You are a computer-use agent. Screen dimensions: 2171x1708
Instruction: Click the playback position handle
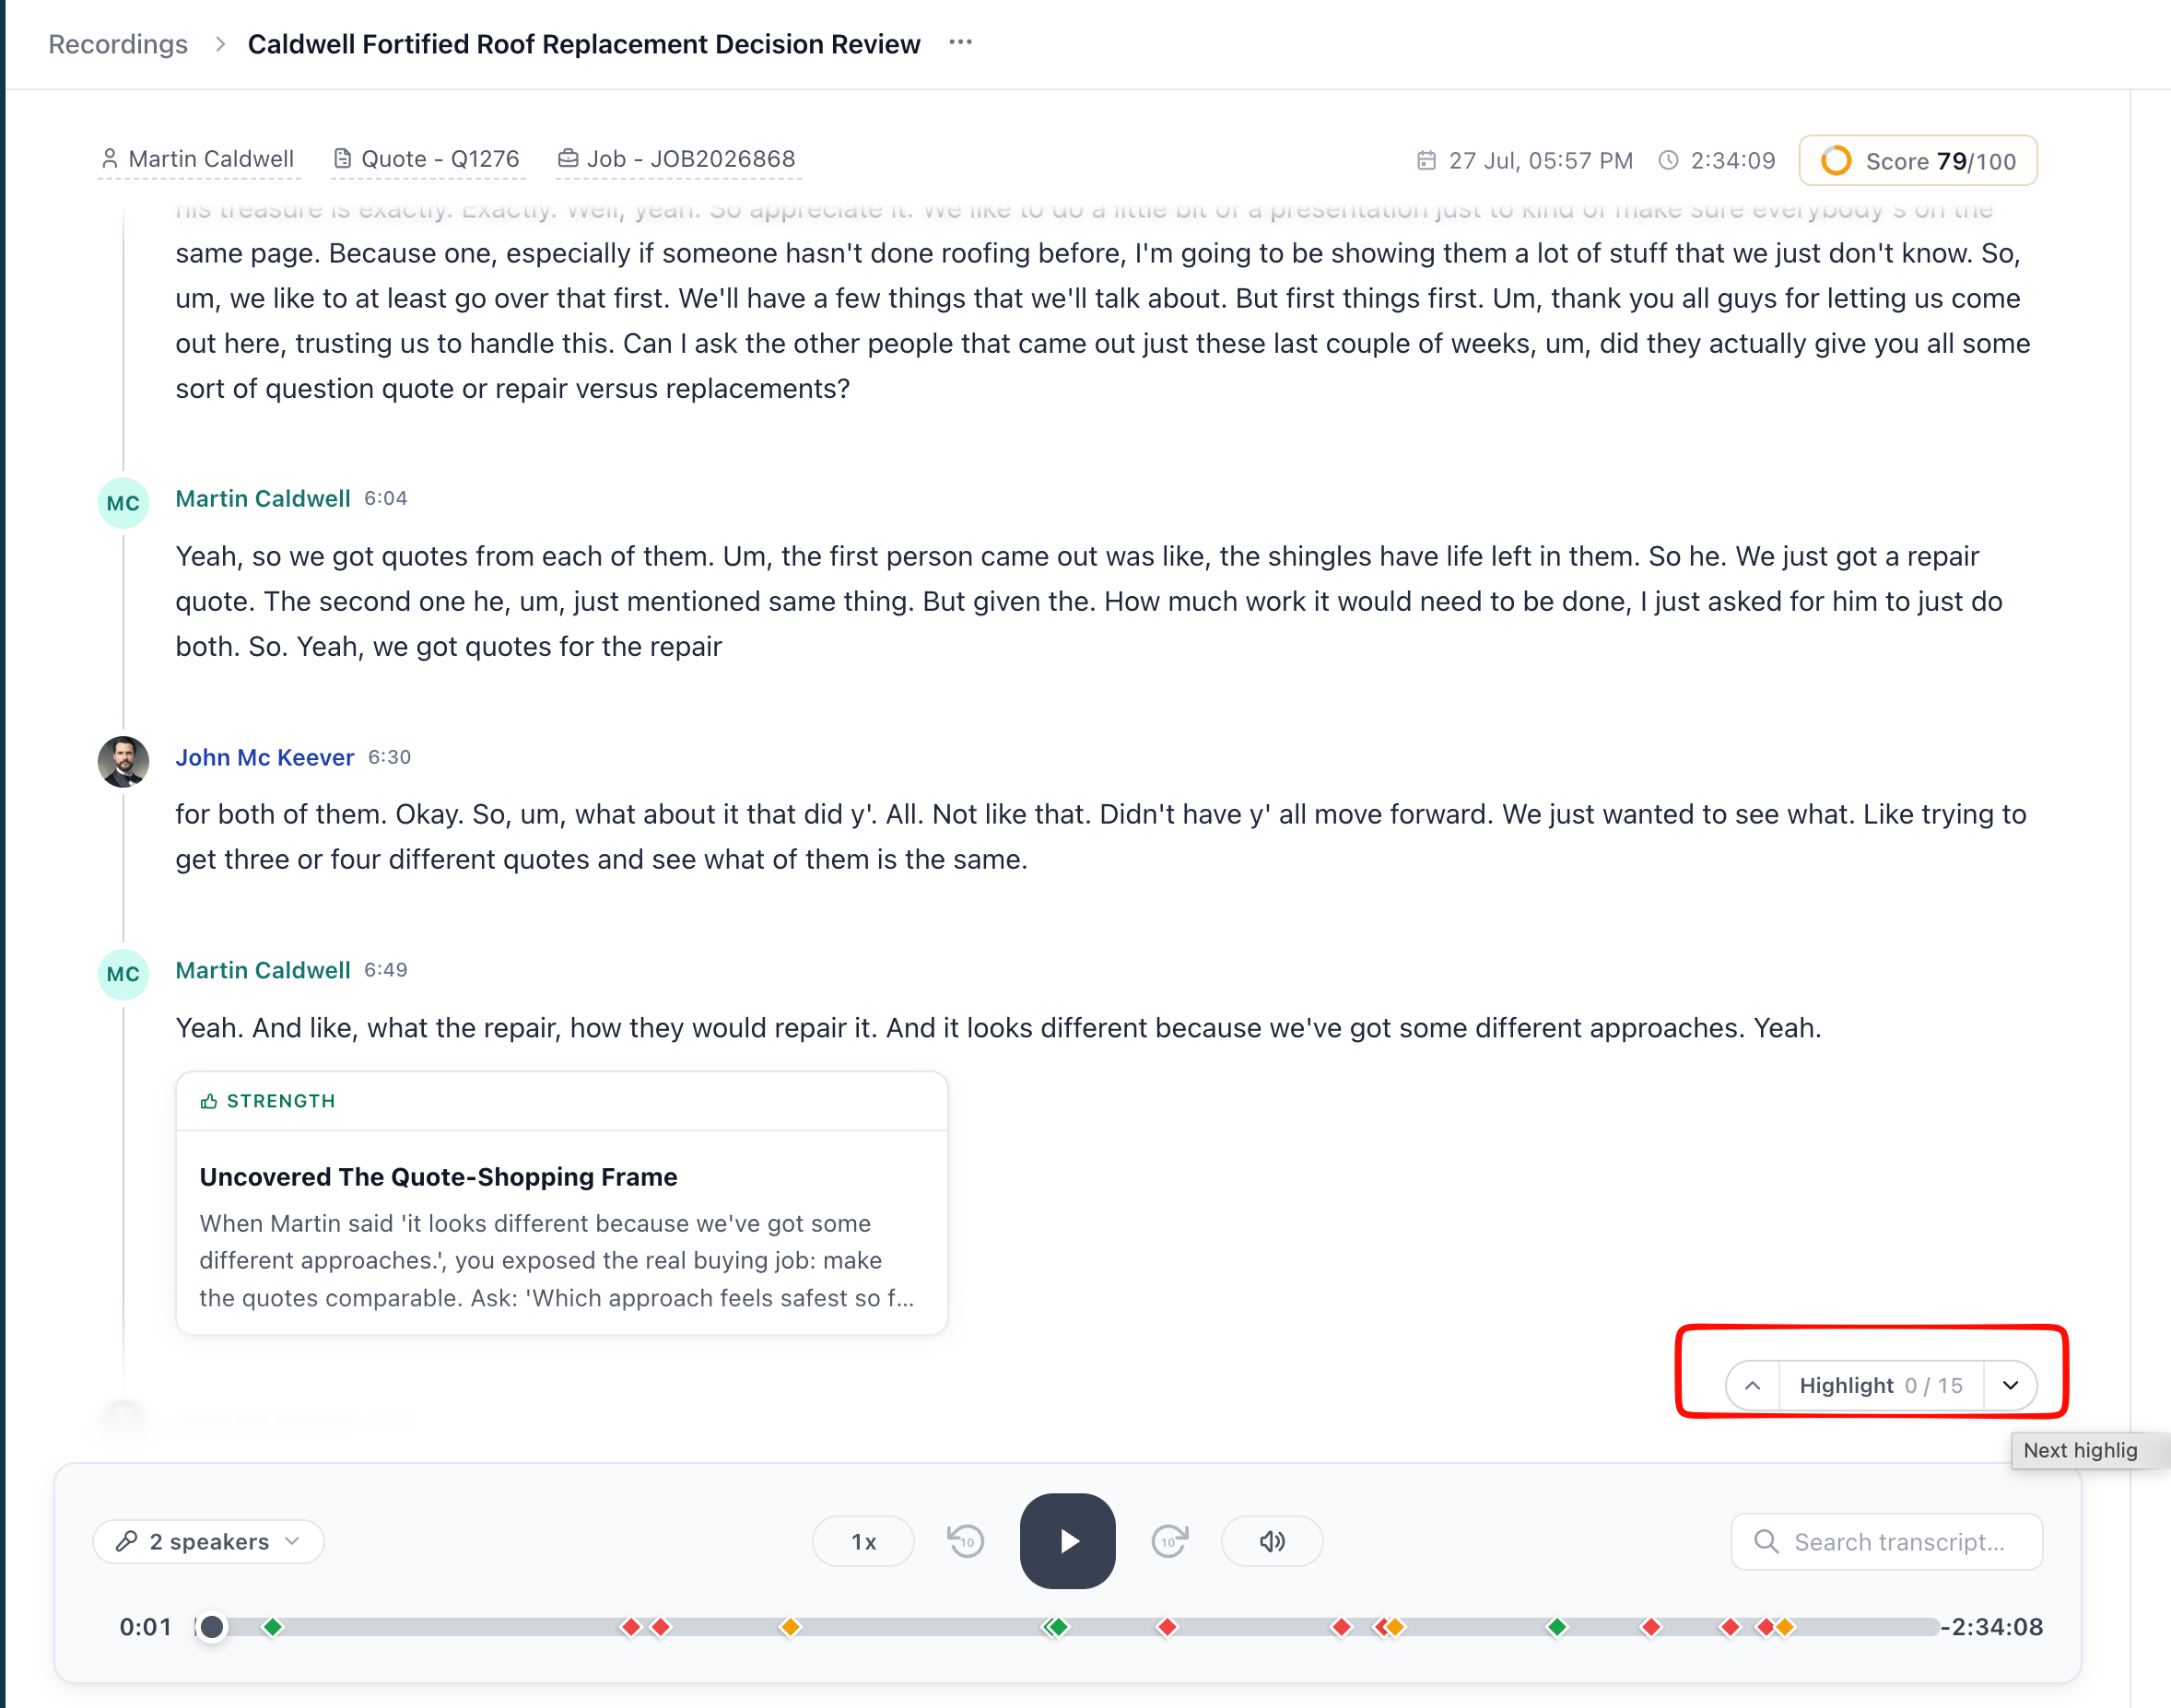[211, 1627]
